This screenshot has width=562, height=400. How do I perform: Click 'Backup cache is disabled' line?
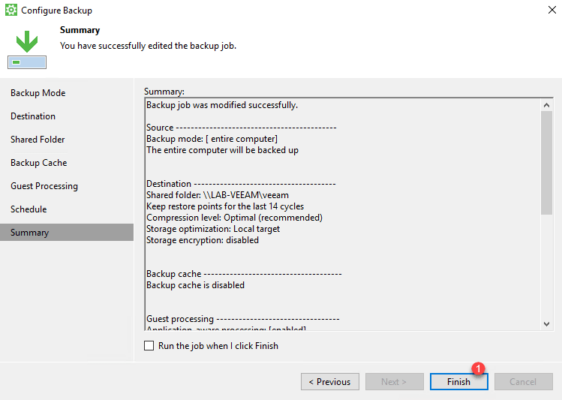[195, 285]
